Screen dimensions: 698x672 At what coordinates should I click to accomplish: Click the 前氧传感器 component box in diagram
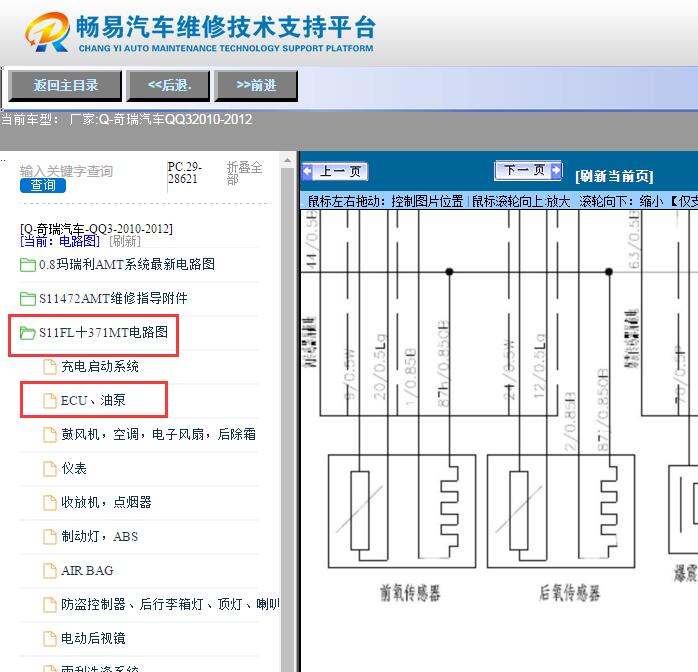402,511
